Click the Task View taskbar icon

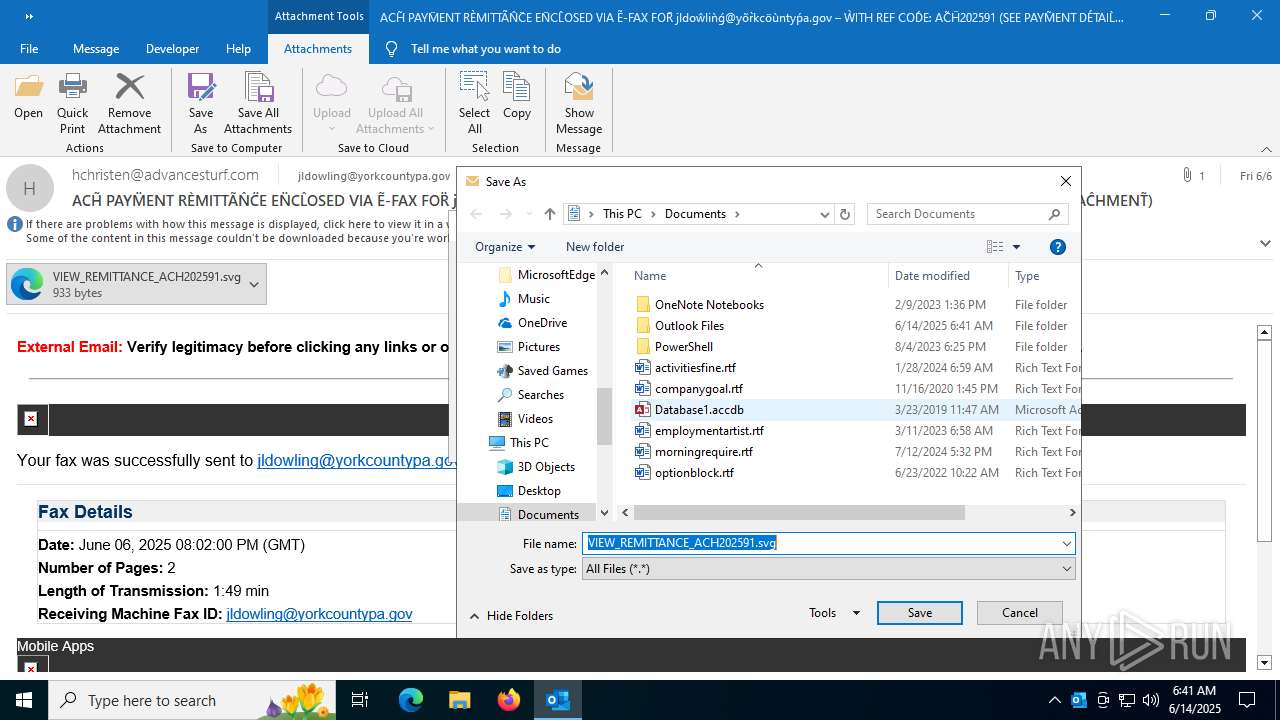point(361,700)
